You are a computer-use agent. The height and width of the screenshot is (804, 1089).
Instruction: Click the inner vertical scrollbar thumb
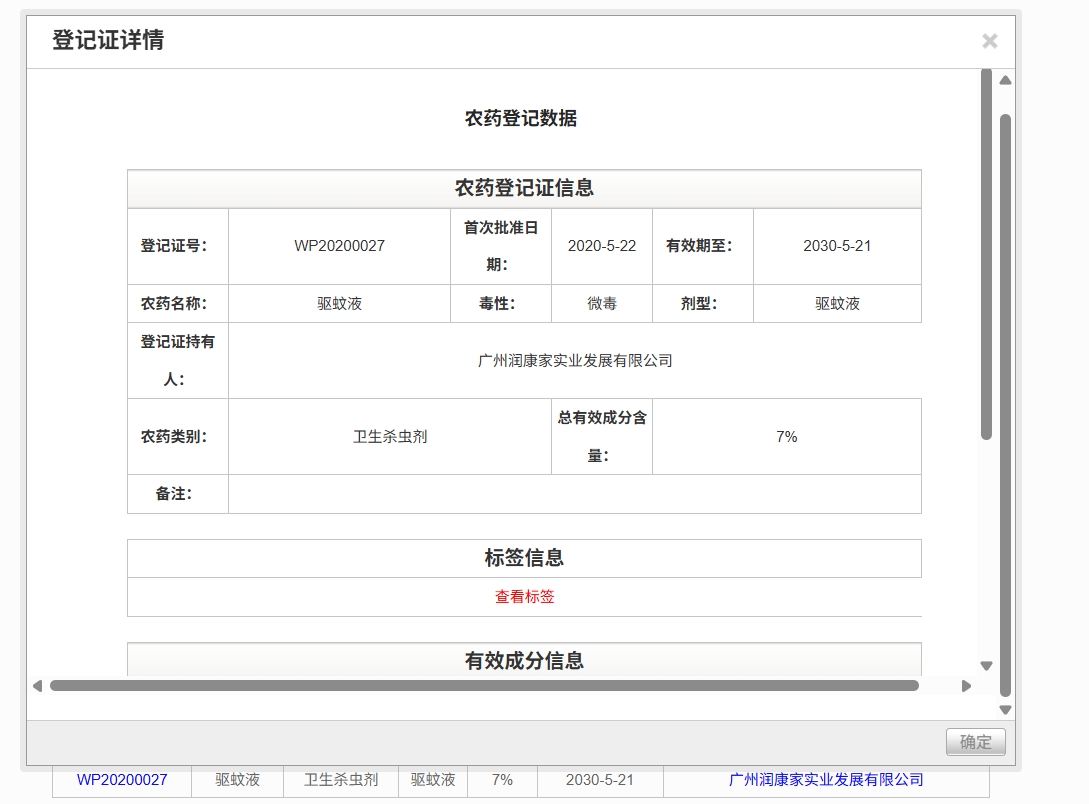(986, 253)
